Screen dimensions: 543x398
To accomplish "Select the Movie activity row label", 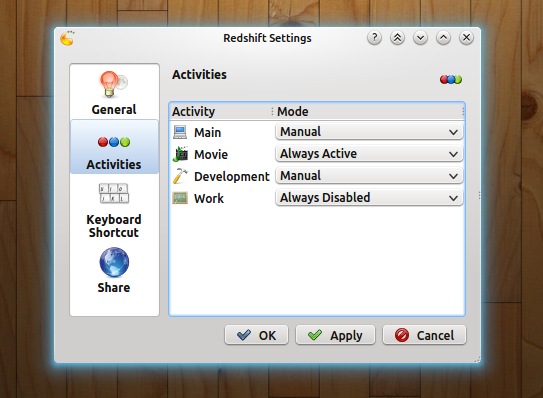I will point(211,154).
